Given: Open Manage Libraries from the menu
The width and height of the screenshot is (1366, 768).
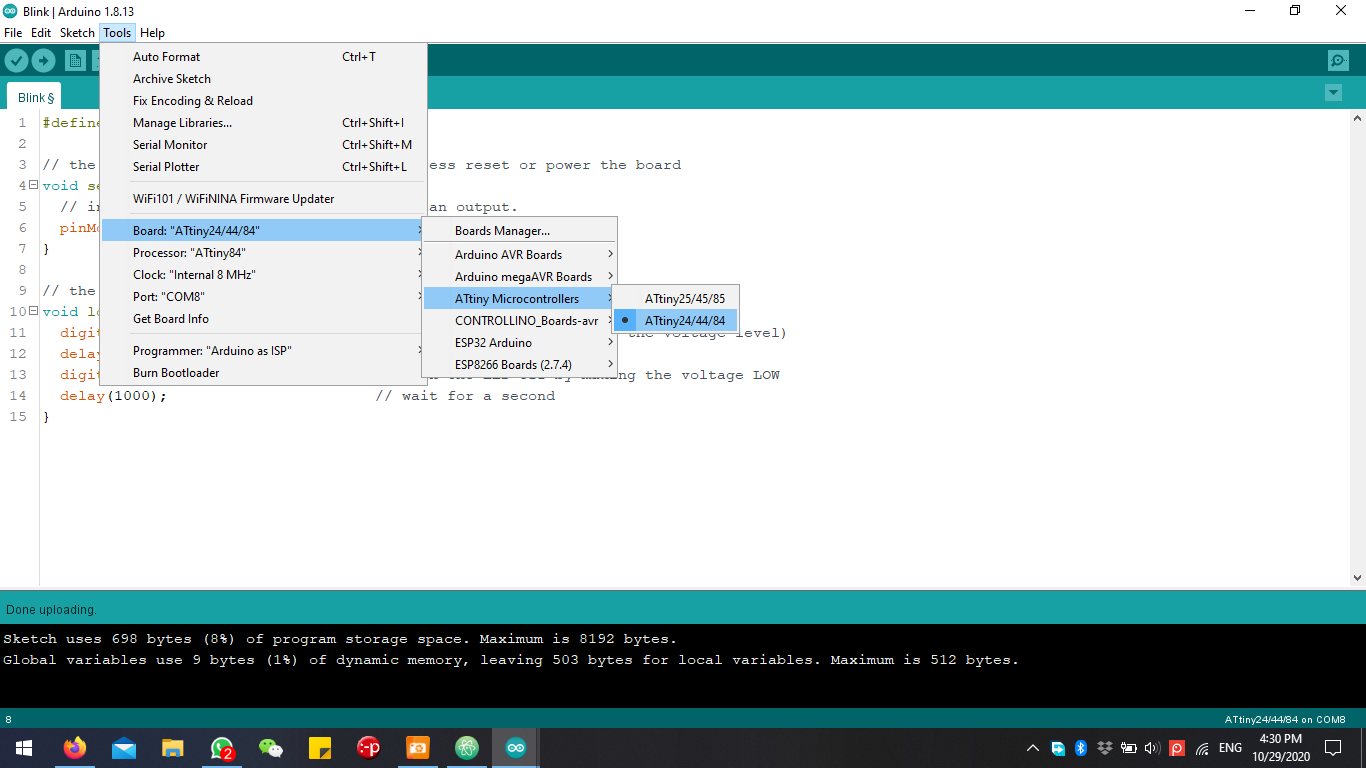Looking at the screenshot, I should tap(264, 123).
